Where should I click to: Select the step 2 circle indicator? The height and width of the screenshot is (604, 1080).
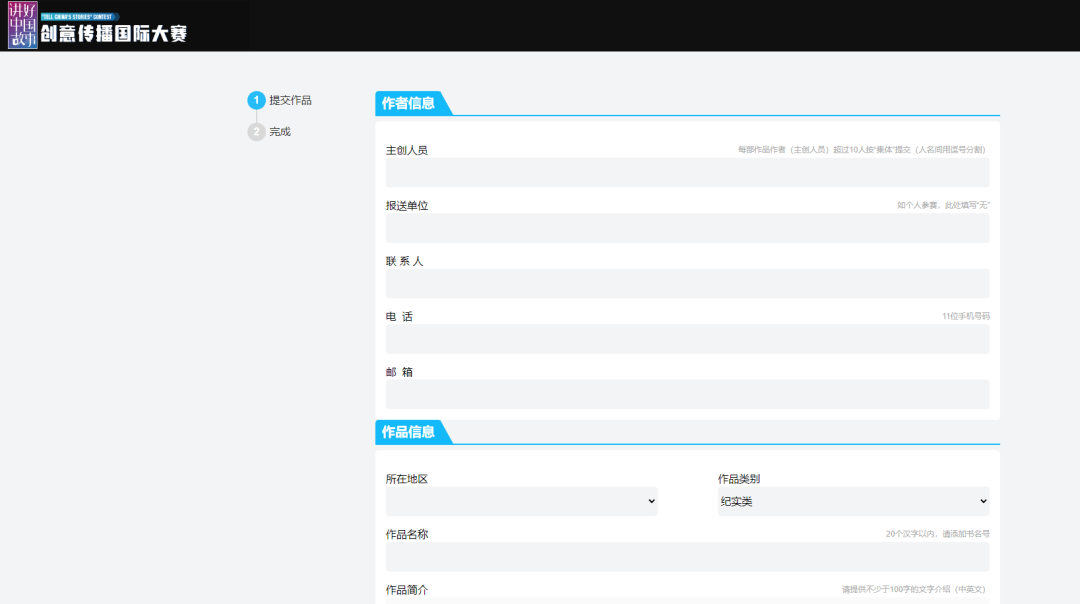[256, 132]
